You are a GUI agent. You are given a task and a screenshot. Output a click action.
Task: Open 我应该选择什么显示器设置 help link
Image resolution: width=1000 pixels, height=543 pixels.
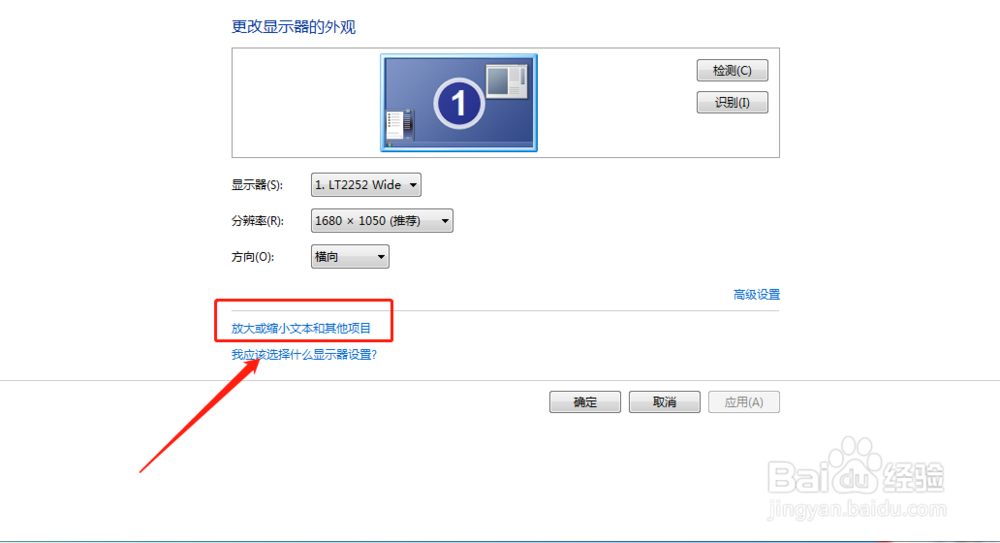click(304, 355)
